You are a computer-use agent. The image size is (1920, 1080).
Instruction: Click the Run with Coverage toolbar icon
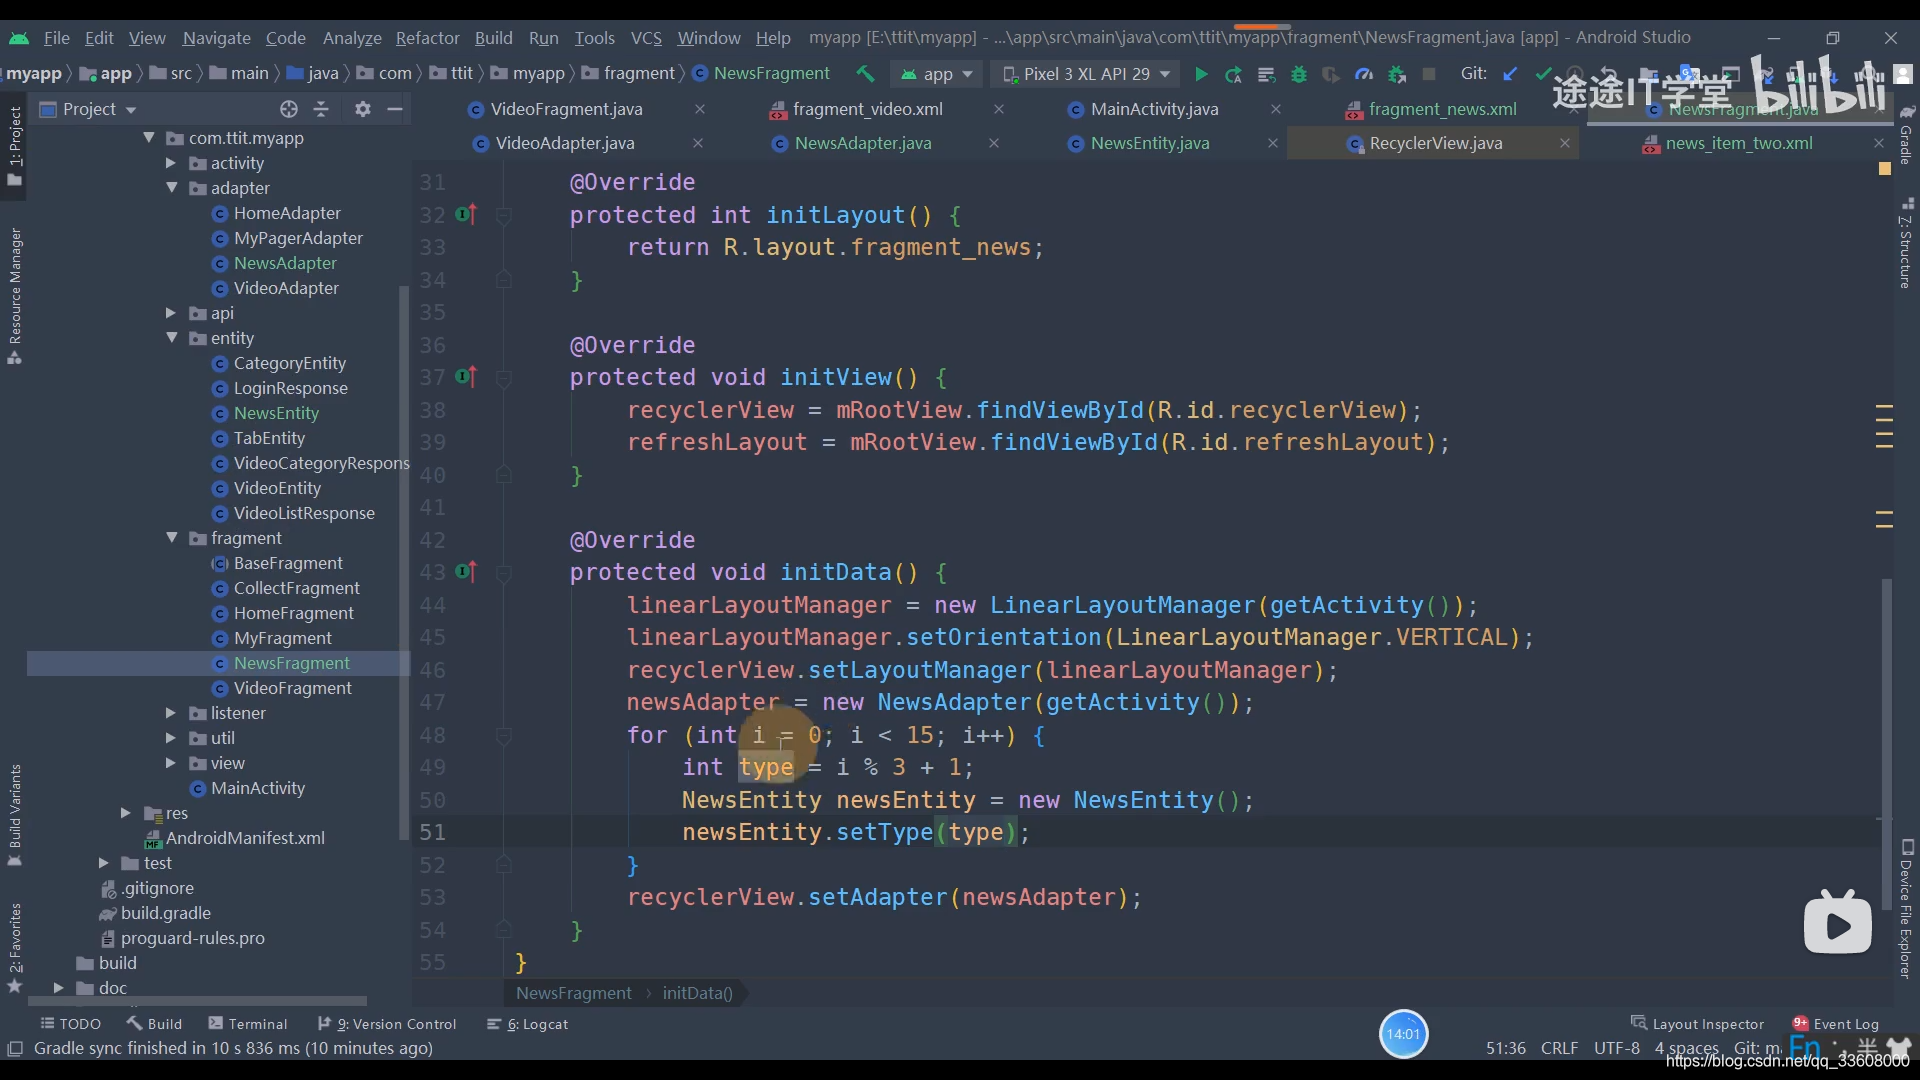pos(1331,74)
